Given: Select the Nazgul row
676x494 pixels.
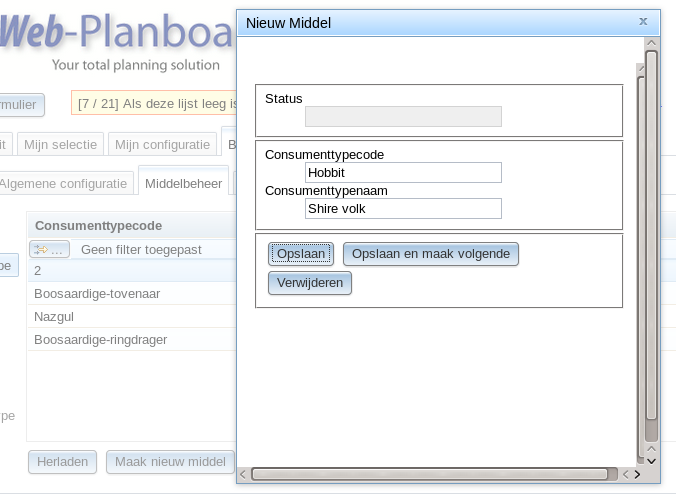Looking at the screenshot, I should tap(132, 317).
